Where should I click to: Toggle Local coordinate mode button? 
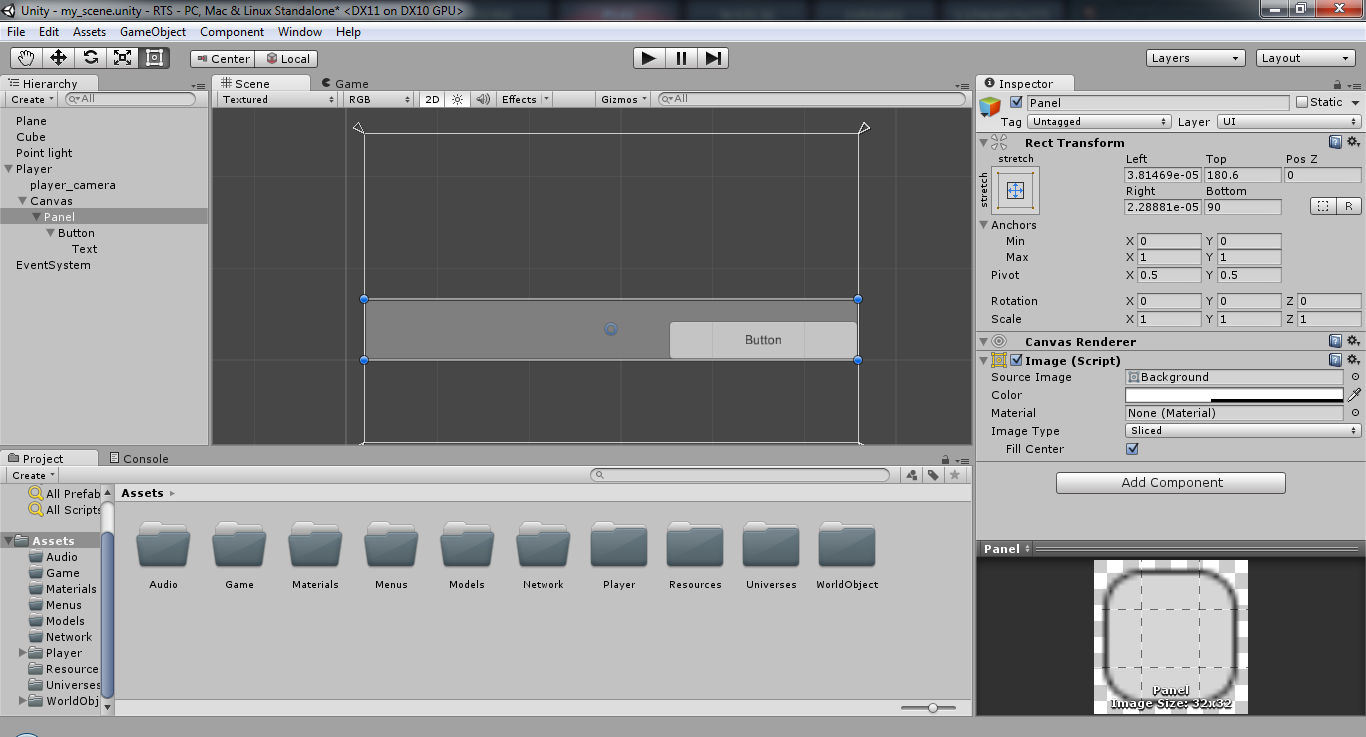pos(287,59)
